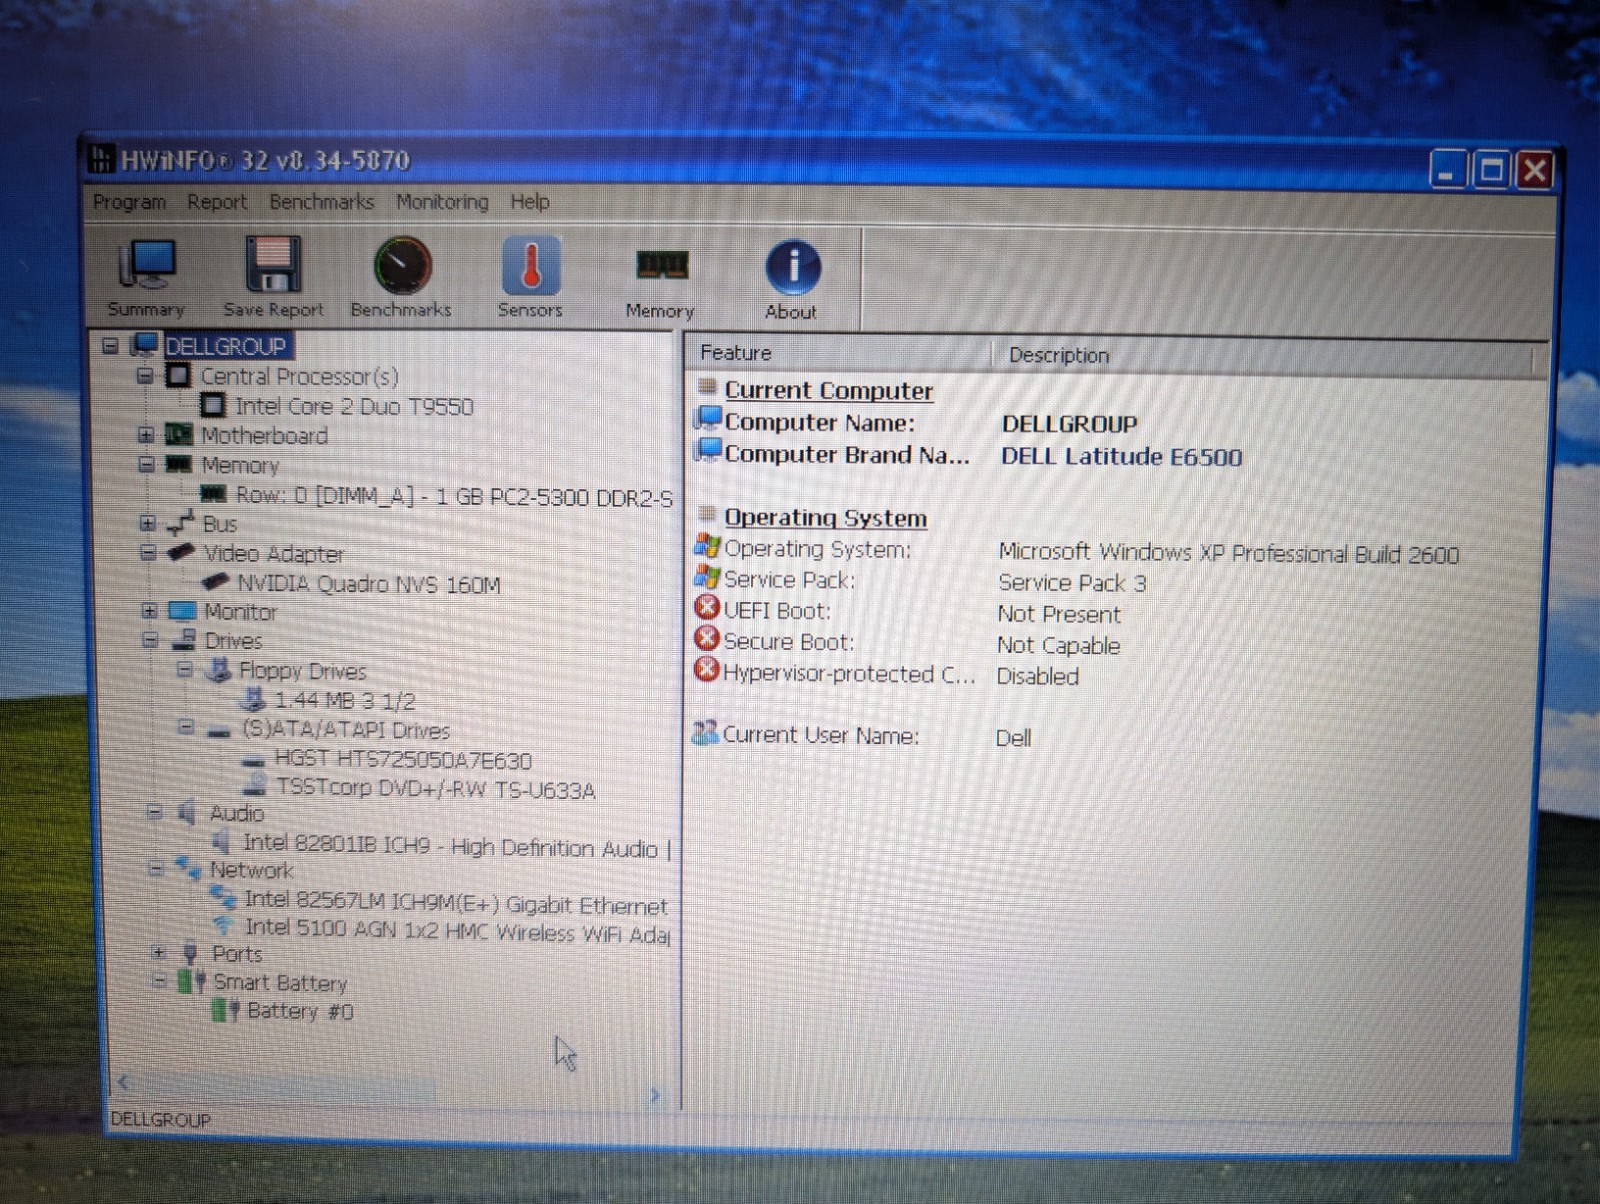Open the Benchmarks menu

(321, 201)
